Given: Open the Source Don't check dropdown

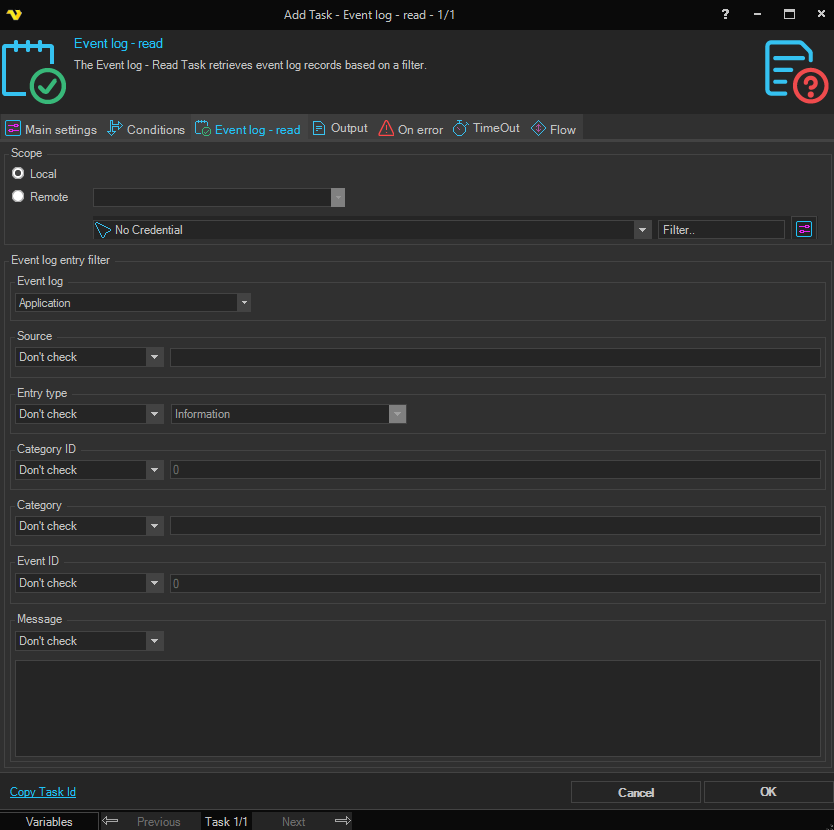Looking at the screenshot, I should (x=154, y=357).
